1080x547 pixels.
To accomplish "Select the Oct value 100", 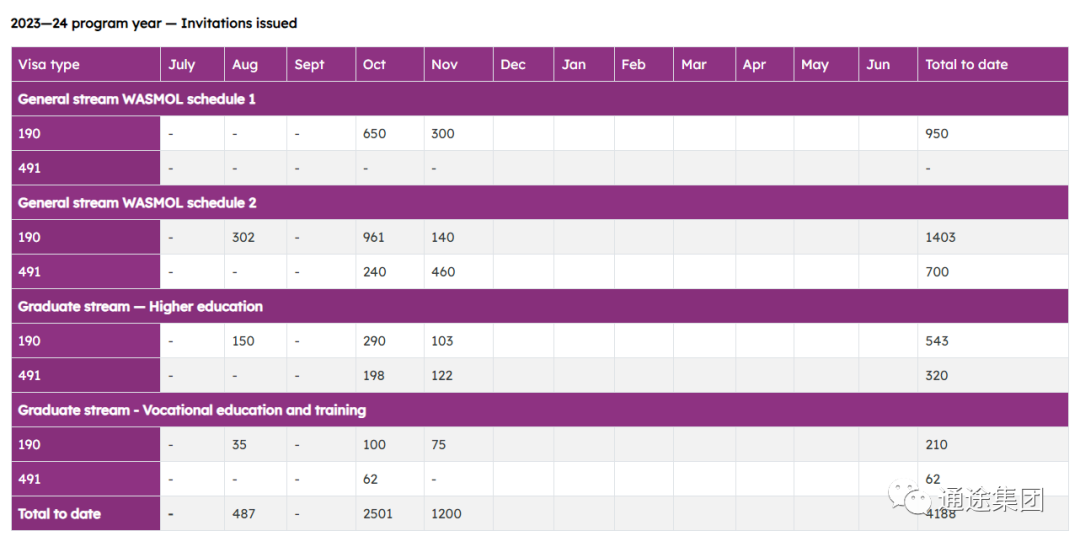I will [x=374, y=444].
